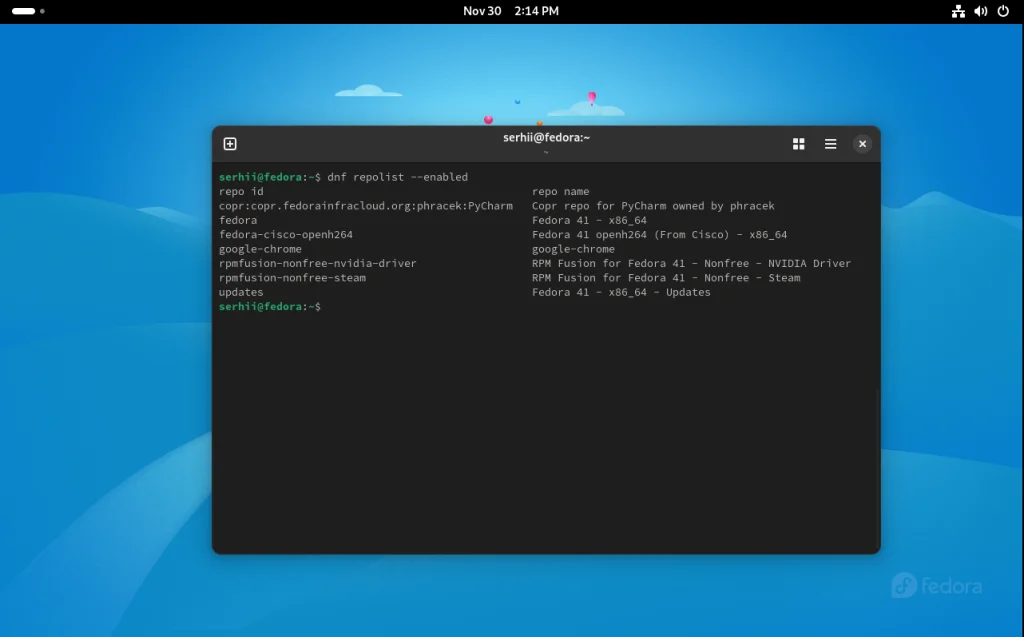
Task: Open the calendar by clicking the clock
Action: pos(512,11)
